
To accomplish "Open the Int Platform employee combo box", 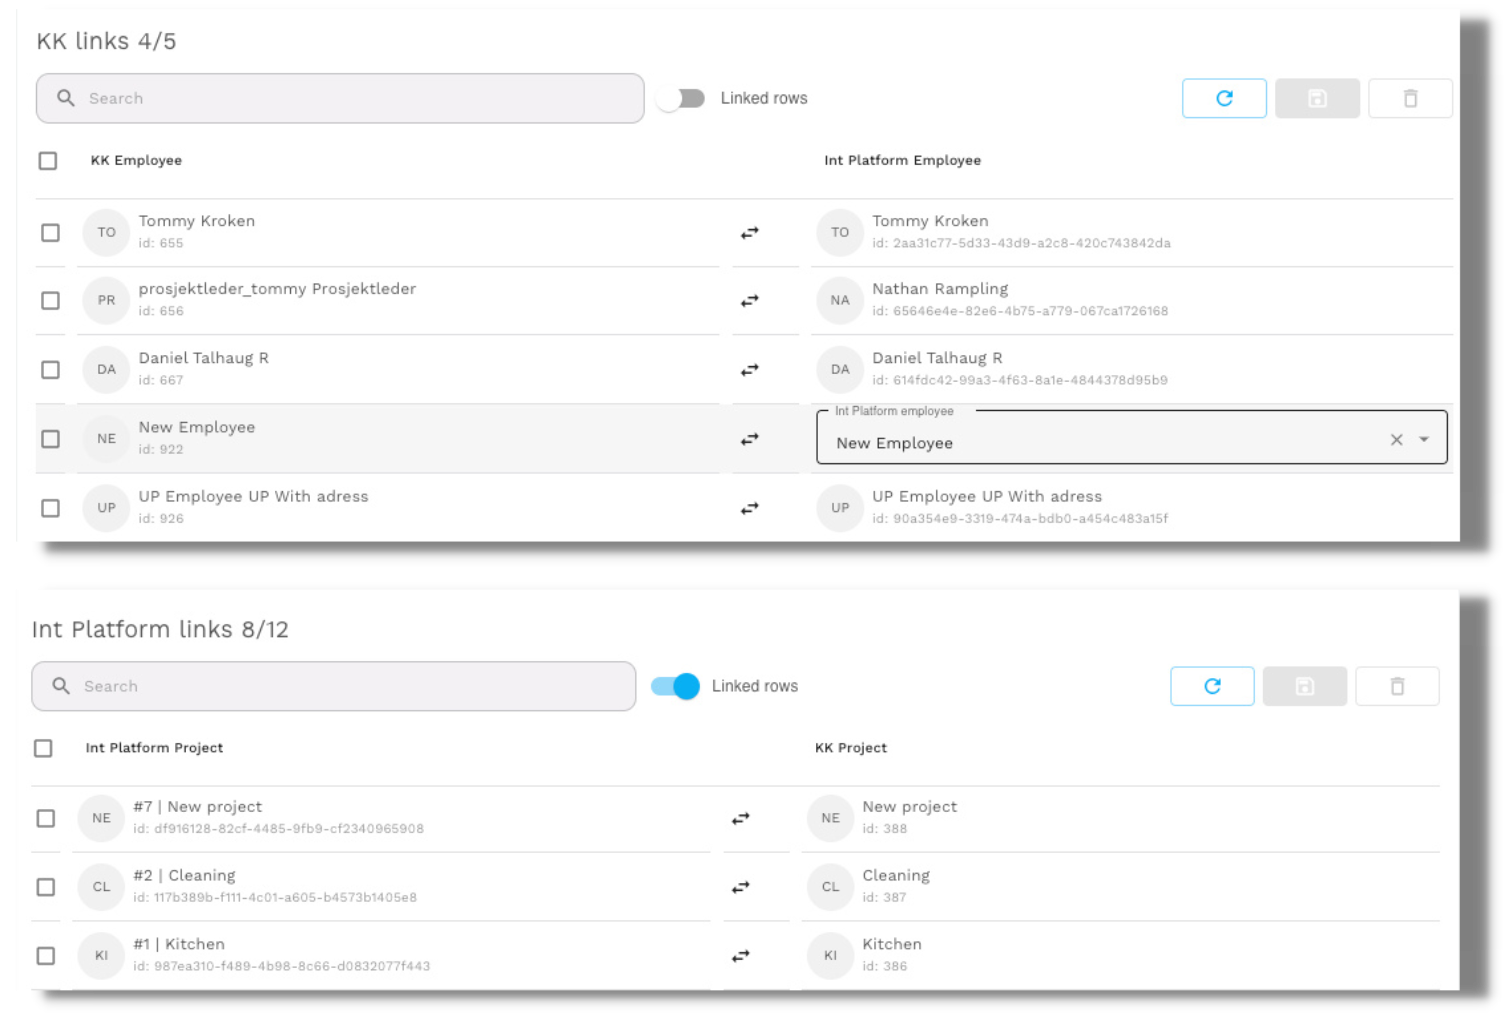I will 1100,442.
